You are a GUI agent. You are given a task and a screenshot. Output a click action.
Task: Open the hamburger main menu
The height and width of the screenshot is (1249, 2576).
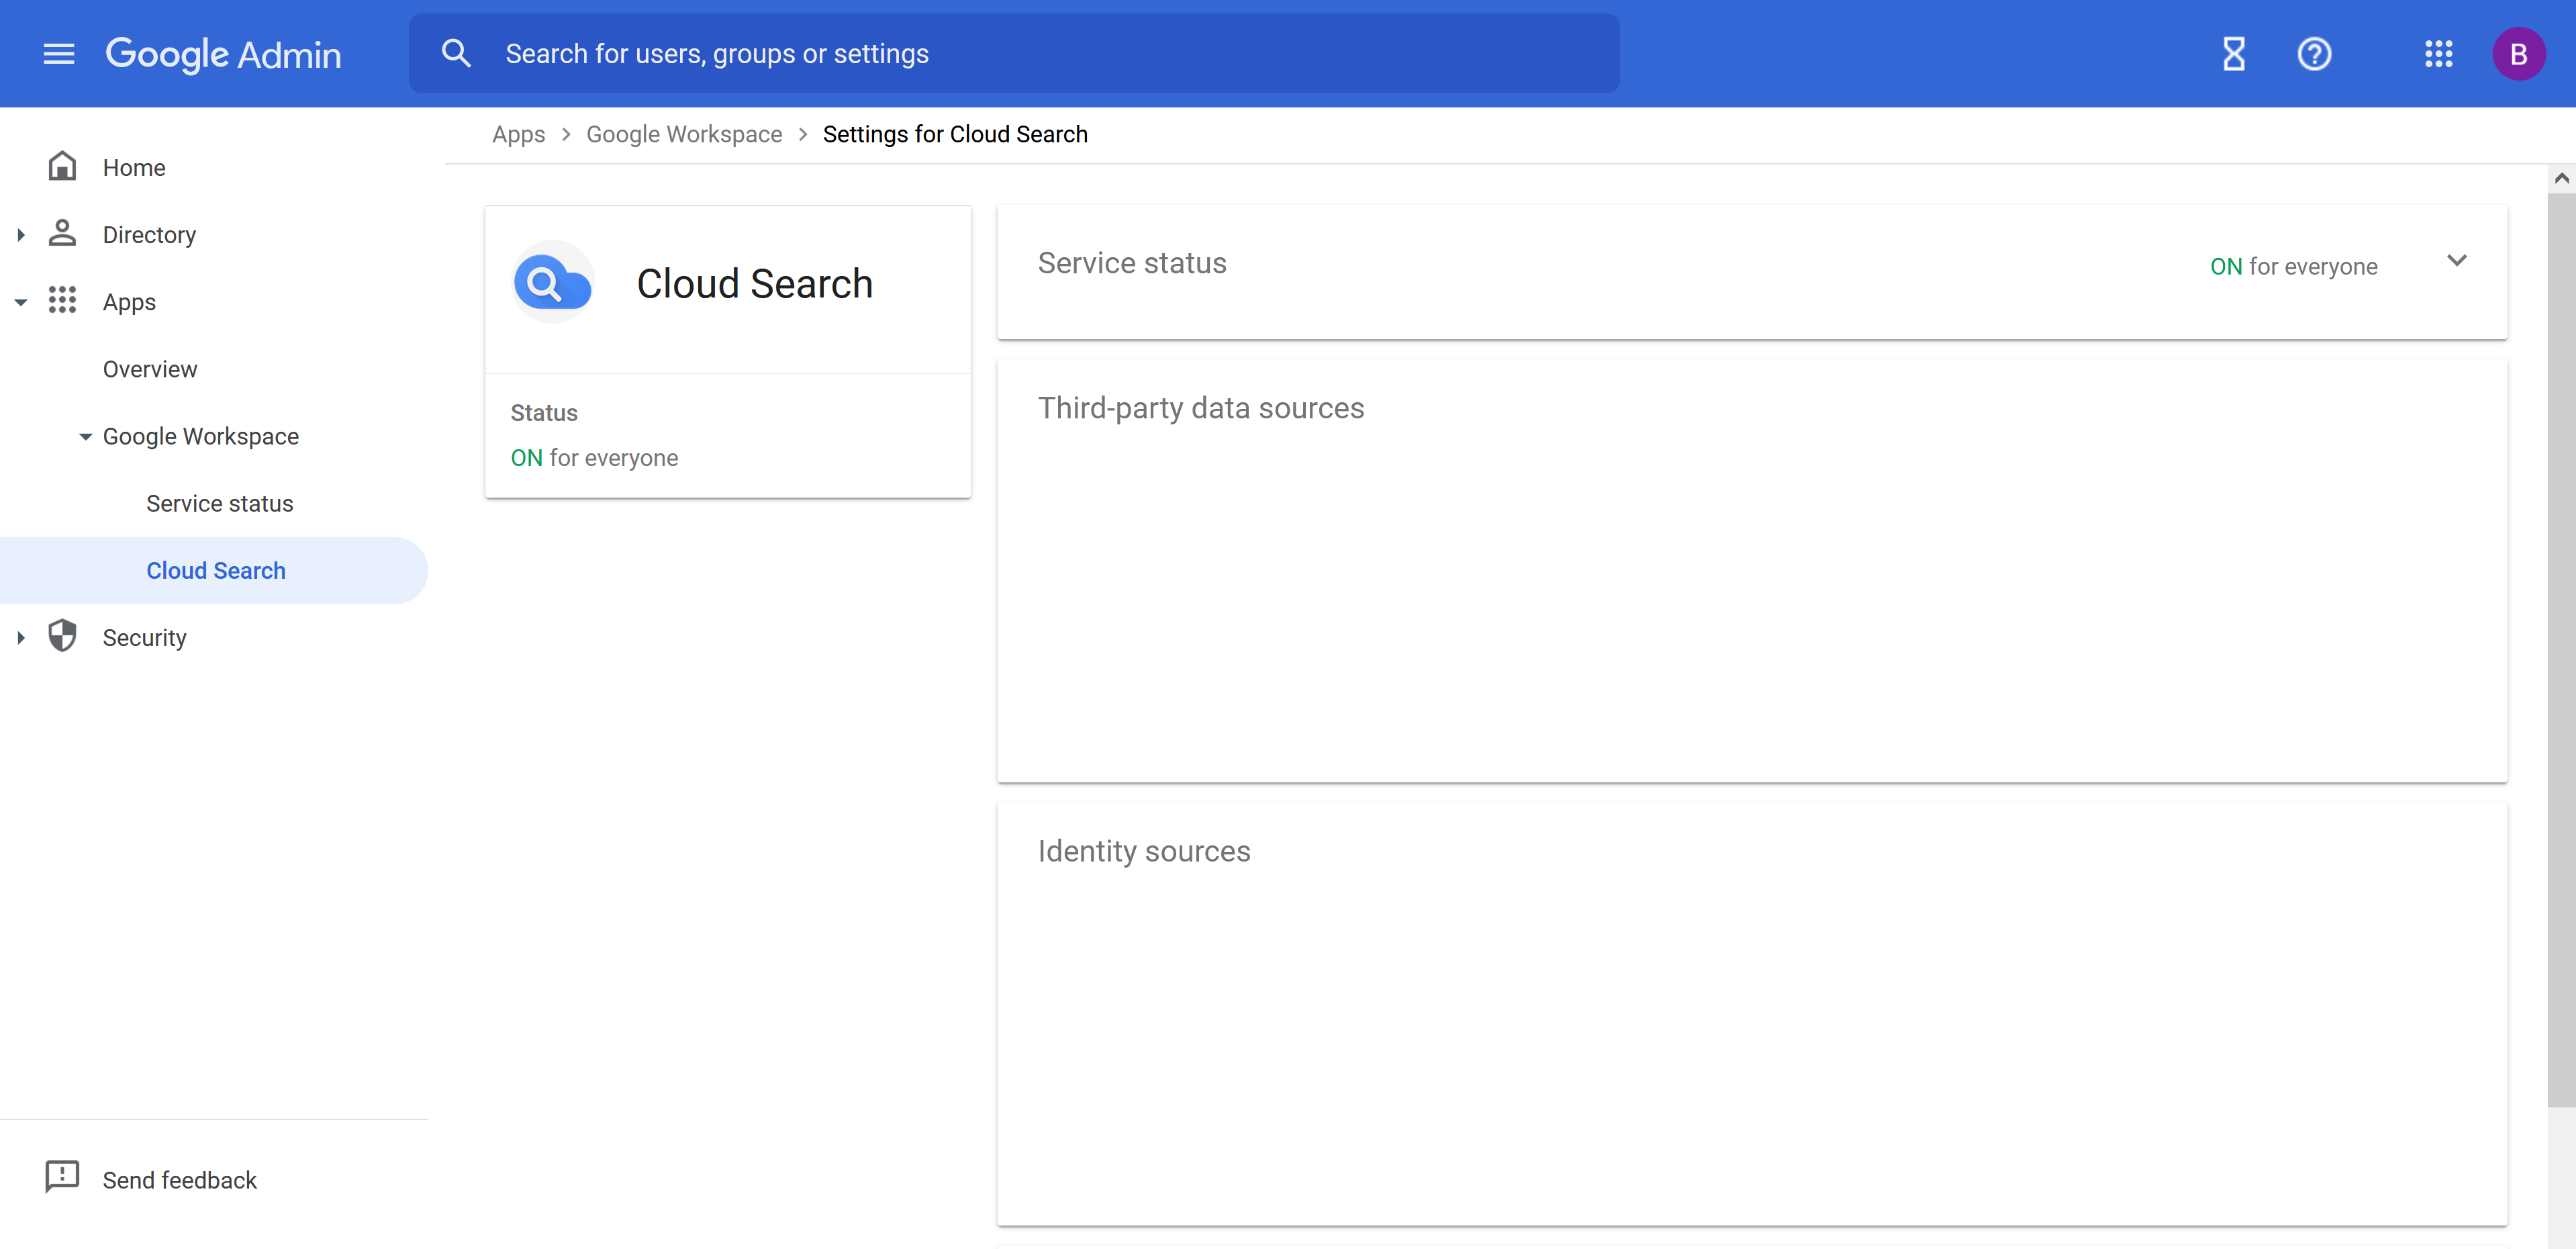point(59,54)
